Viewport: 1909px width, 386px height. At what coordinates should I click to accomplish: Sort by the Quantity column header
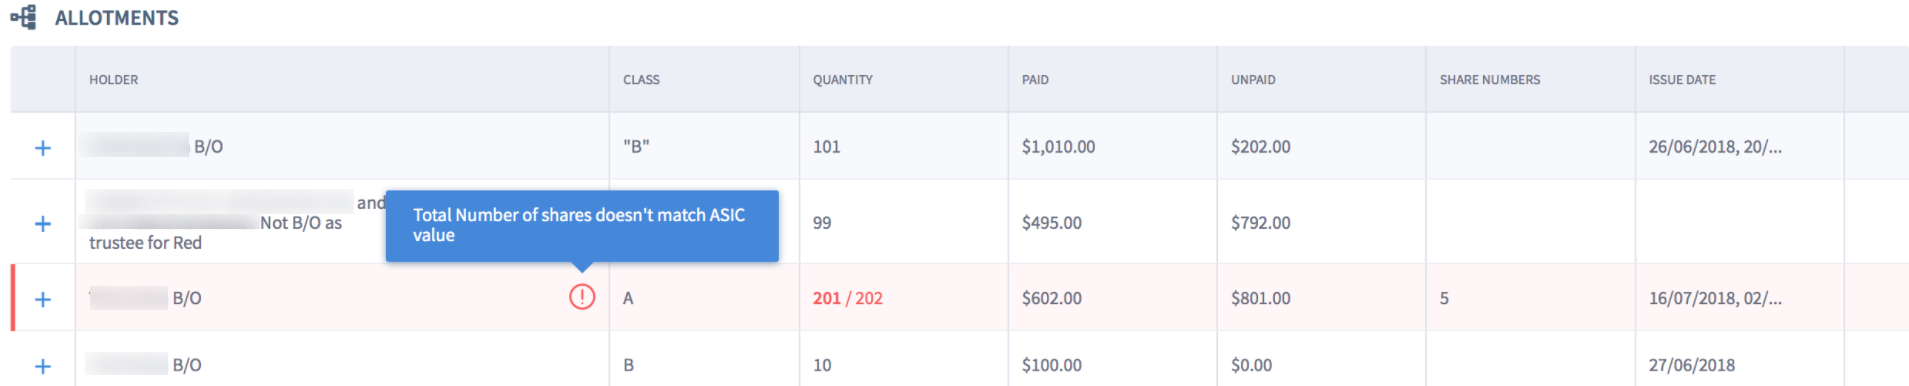coord(843,80)
